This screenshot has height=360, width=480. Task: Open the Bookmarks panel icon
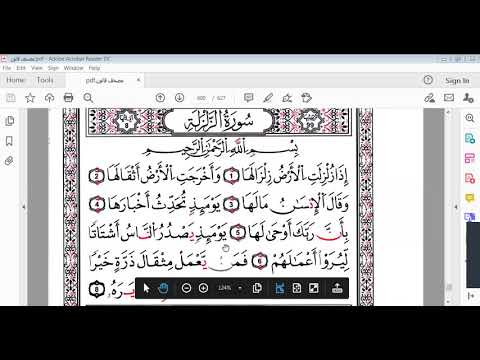(x=9, y=141)
